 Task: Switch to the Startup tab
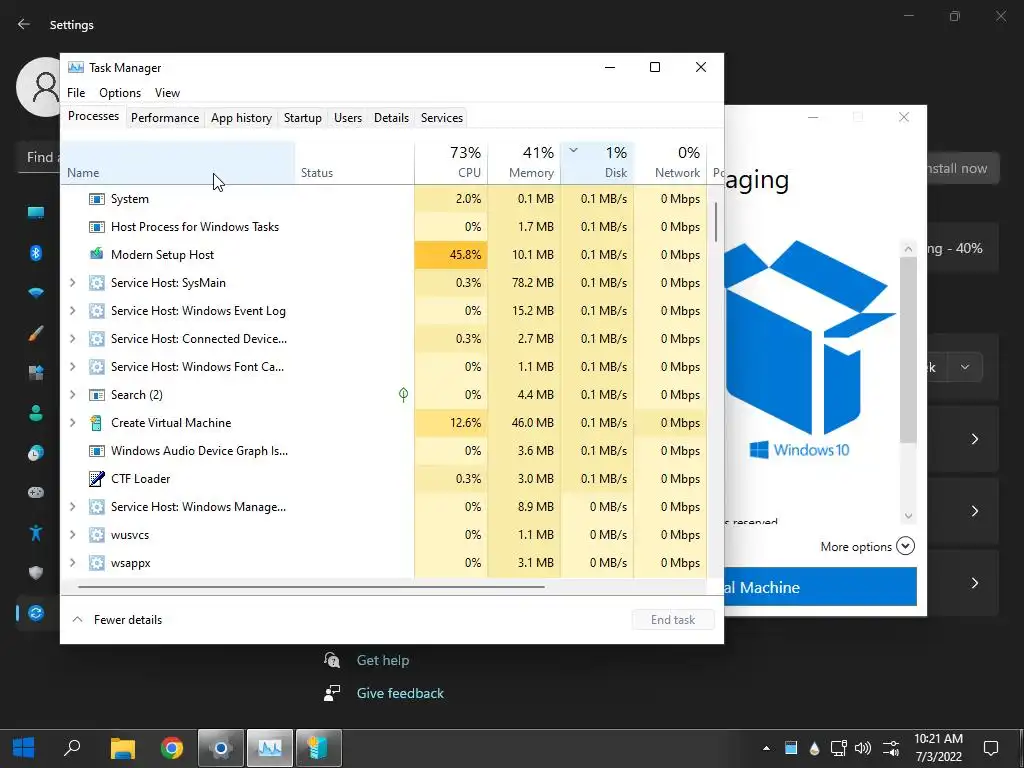(x=302, y=118)
